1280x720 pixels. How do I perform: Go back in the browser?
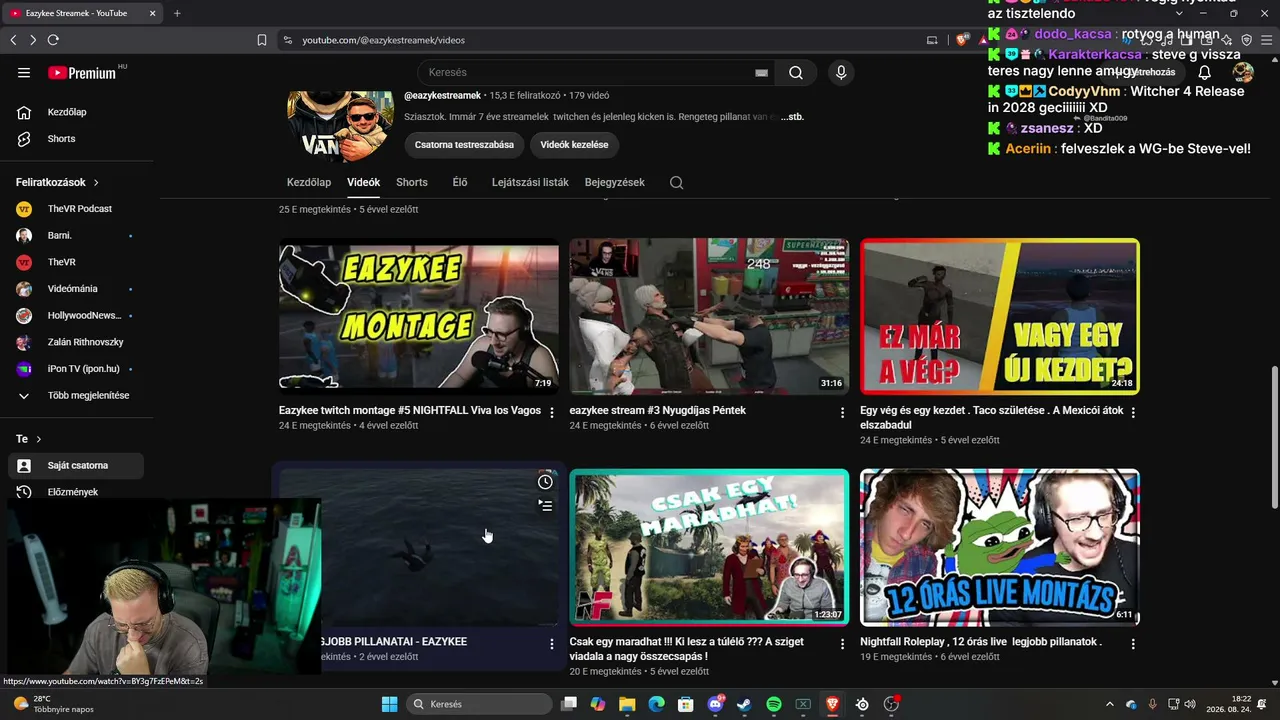click(x=13, y=40)
